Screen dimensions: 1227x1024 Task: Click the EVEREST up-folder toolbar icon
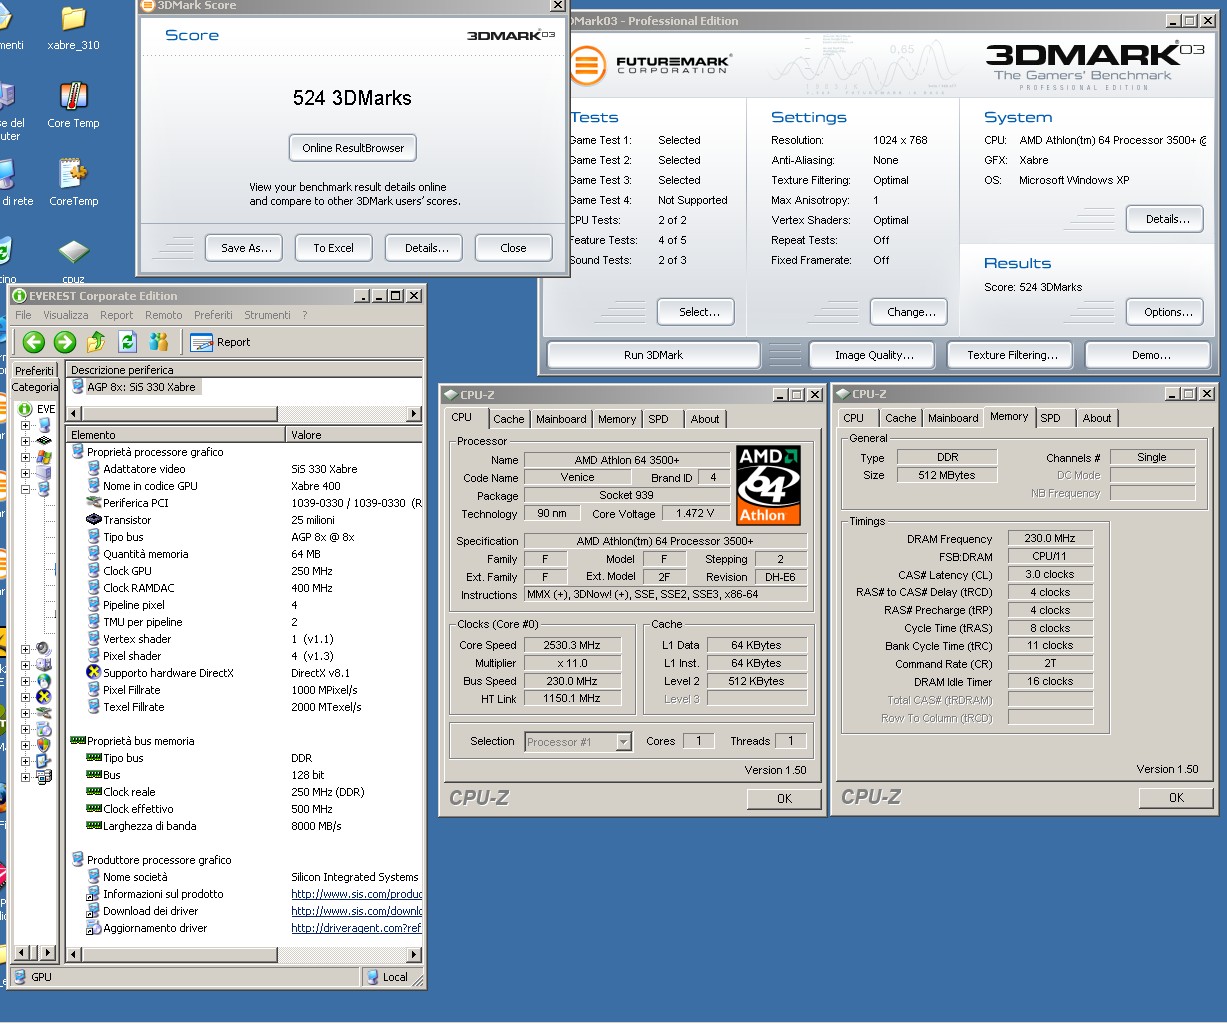pyautogui.click(x=96, y=342)
